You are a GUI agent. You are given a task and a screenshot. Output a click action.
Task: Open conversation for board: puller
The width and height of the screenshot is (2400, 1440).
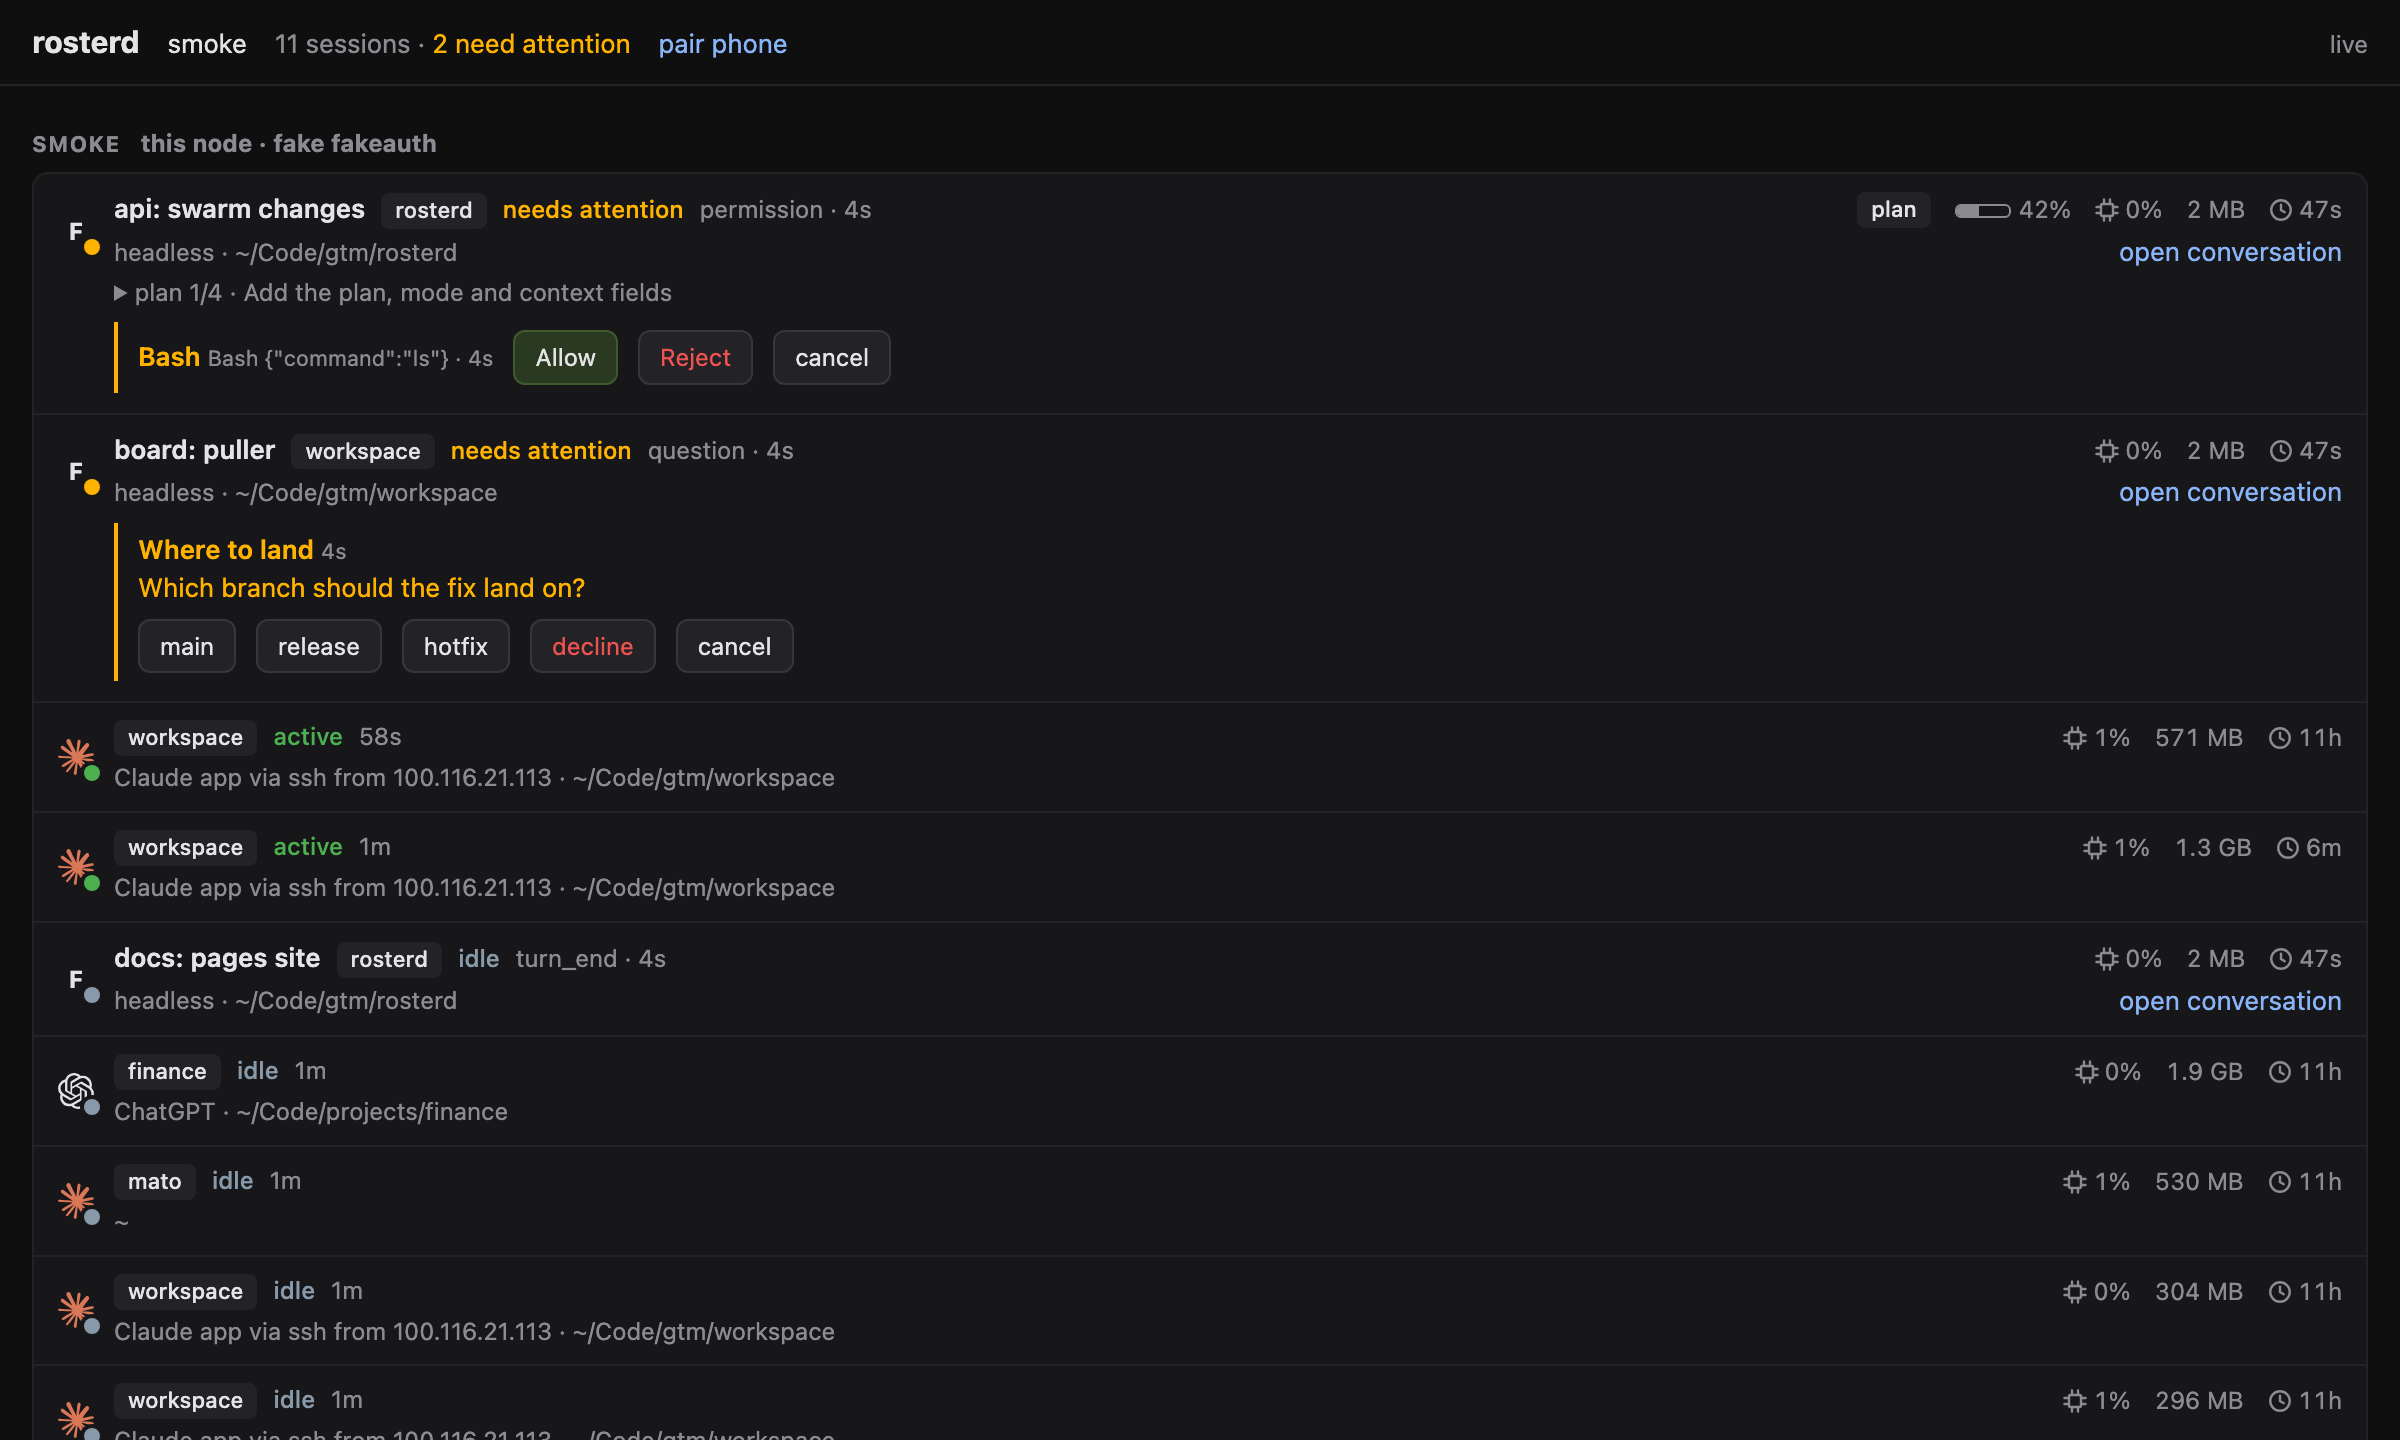pyautogui.click(x=2230, y=492)
